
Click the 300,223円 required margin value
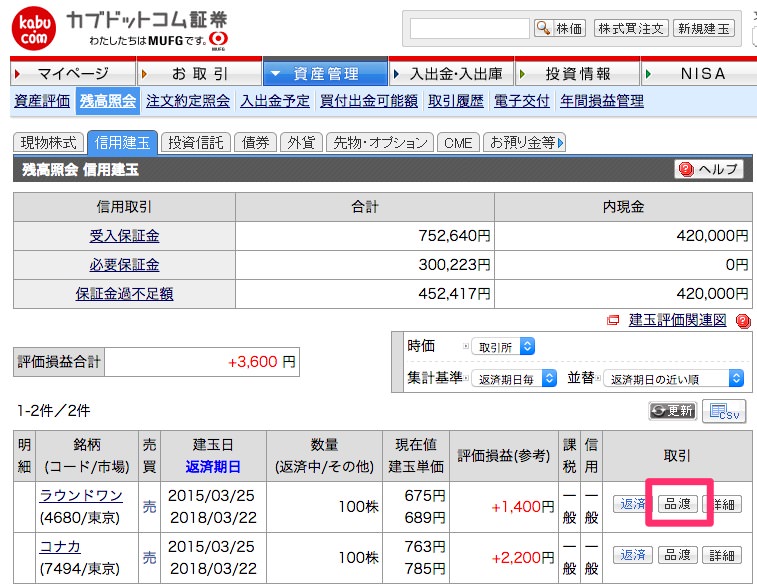click(x=454, y=264)
